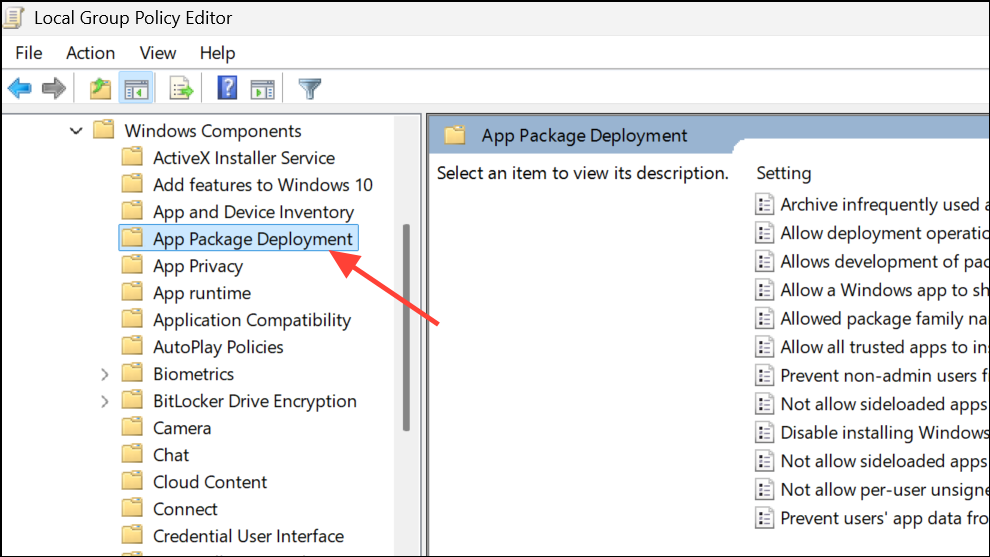Open the Action menu

[90, 53]
